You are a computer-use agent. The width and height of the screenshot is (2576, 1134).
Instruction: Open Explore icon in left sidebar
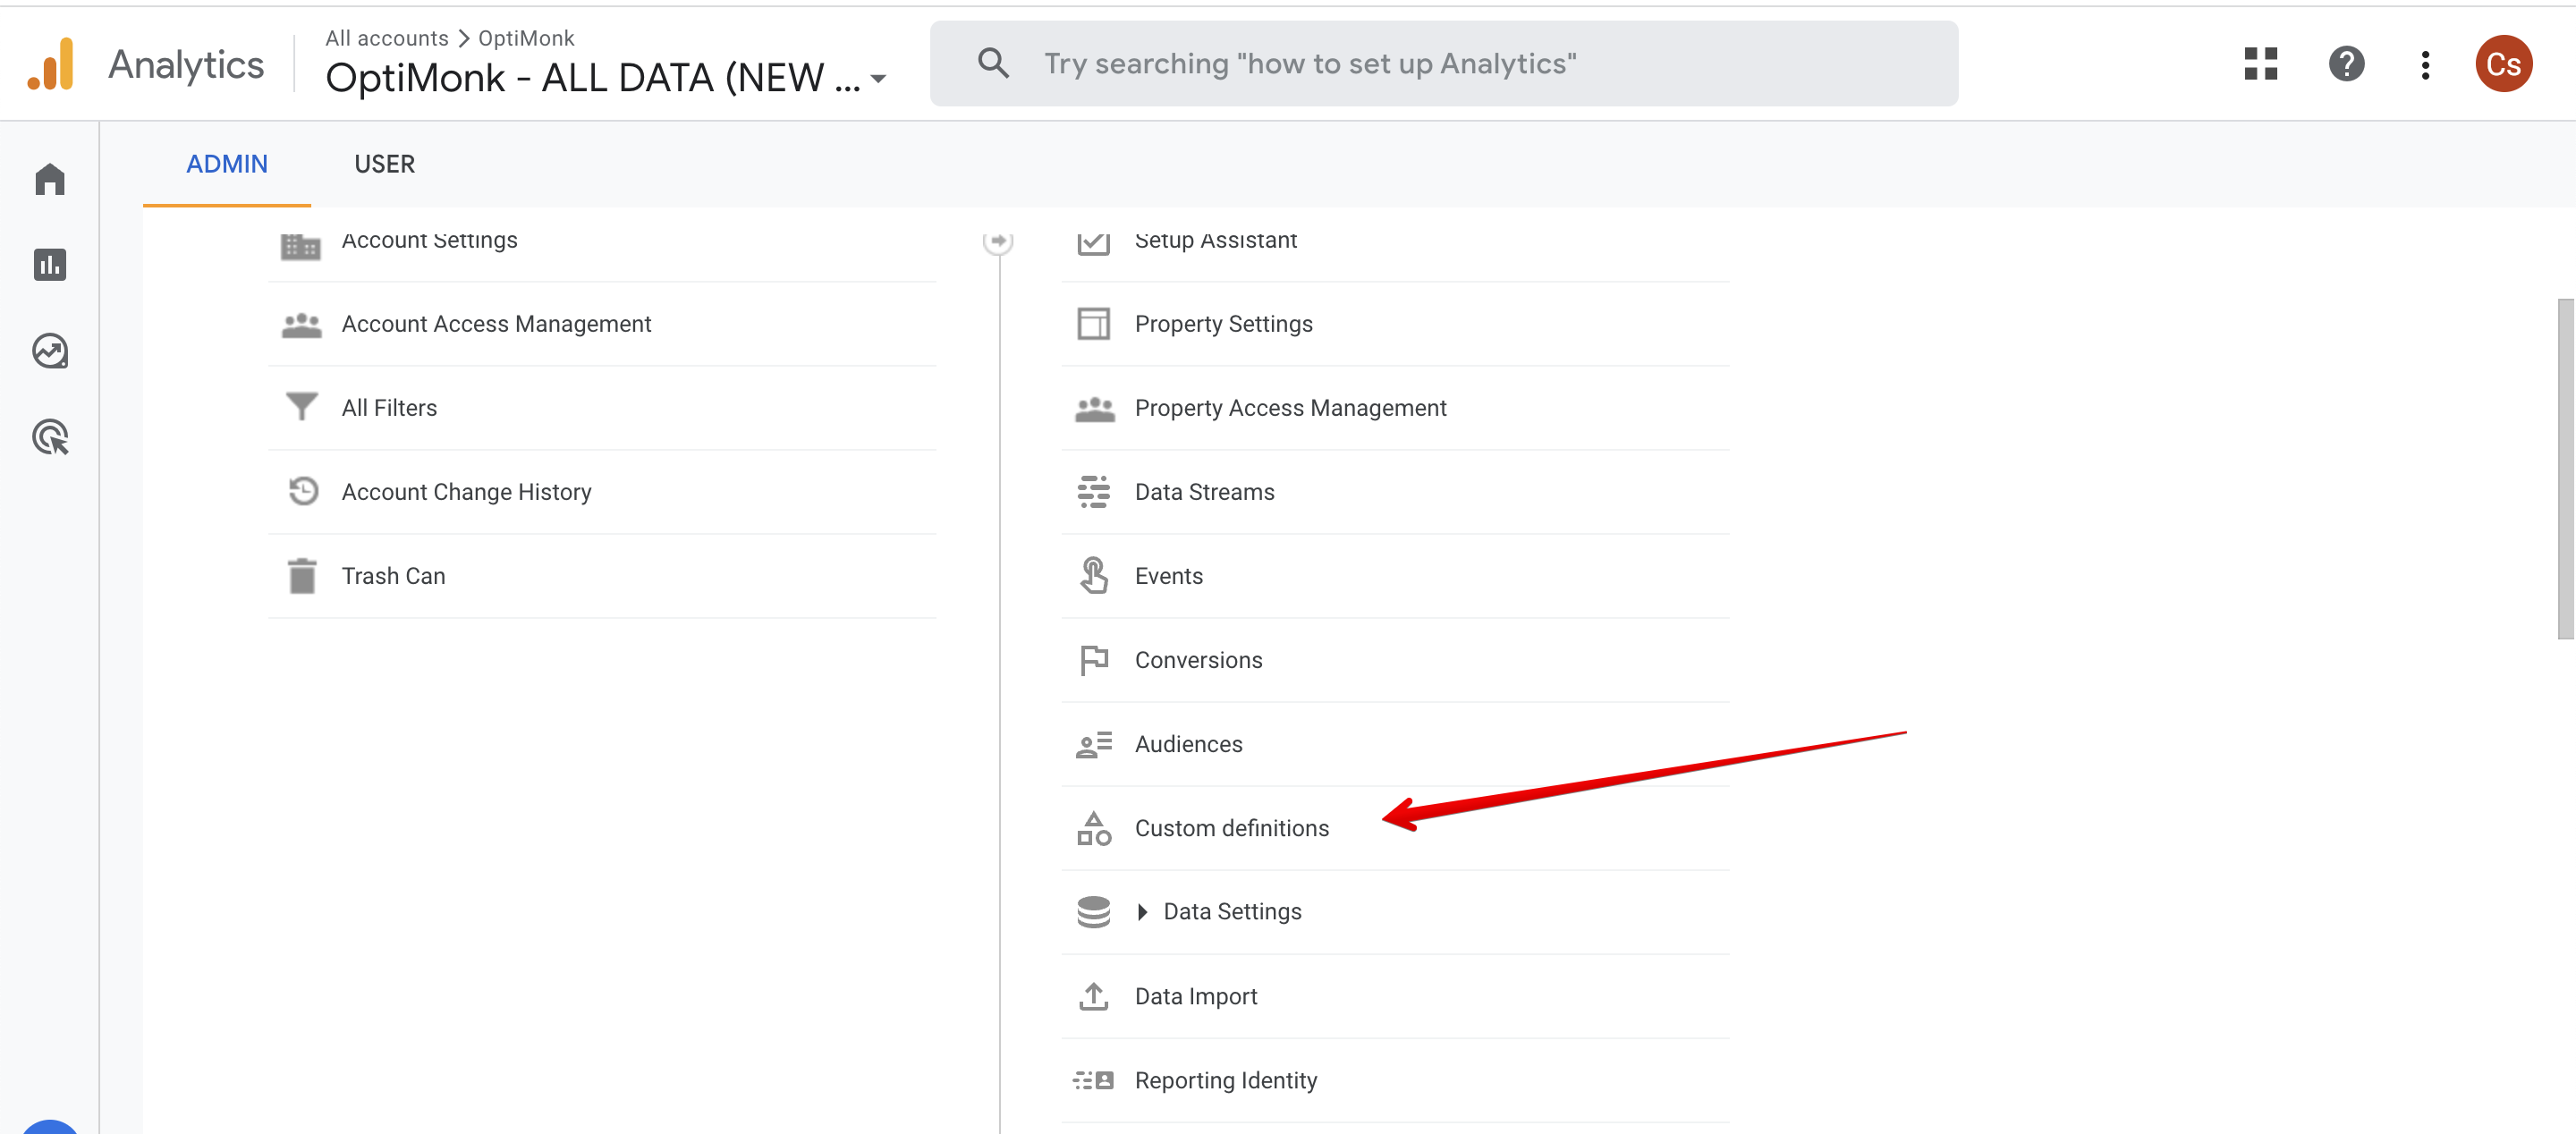click(50, 351)
